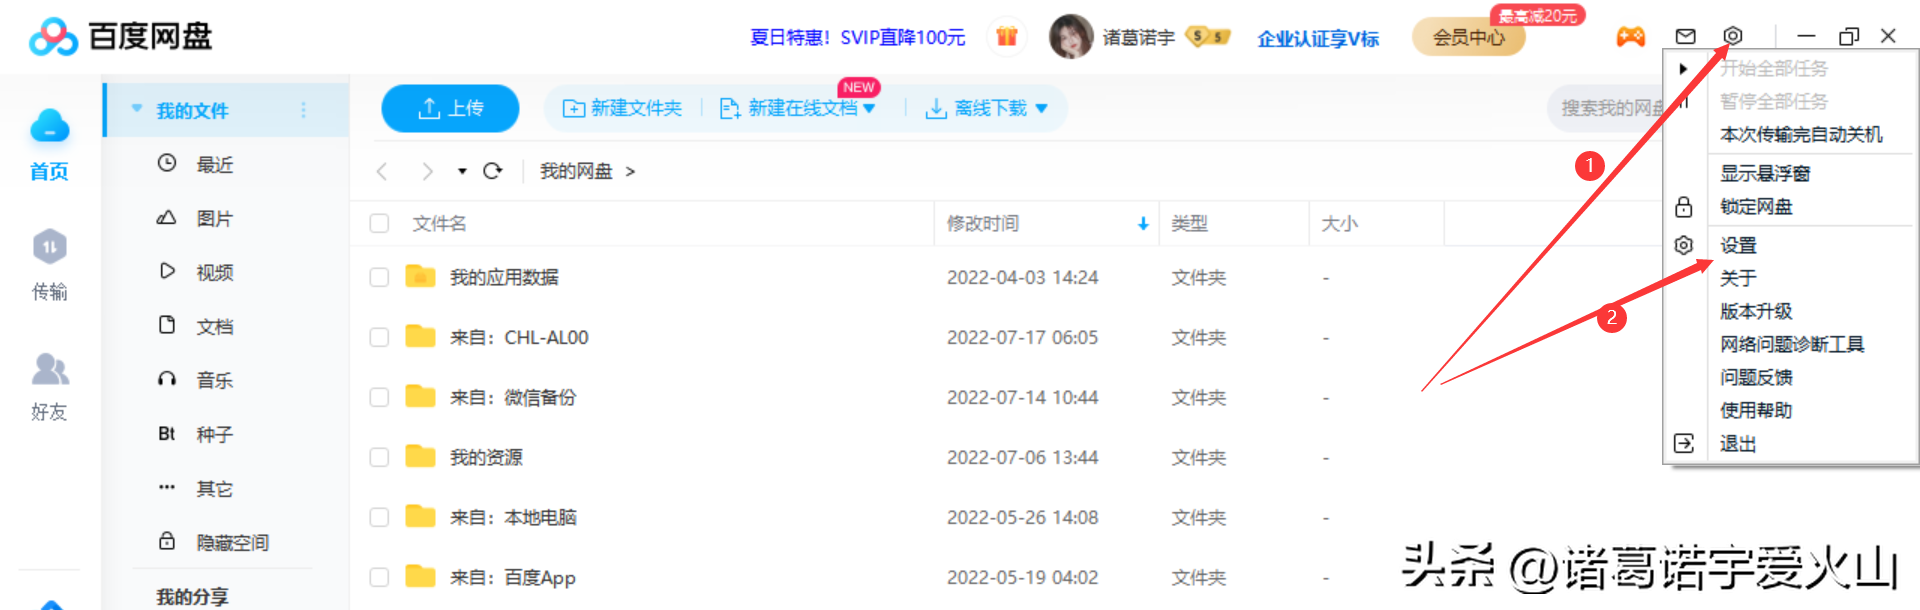Image resolution: width=1920 pixels, height=610 pixels.
Task: Click the three-dot menu beside 我的文件
Action: click(x=303, y=110)
